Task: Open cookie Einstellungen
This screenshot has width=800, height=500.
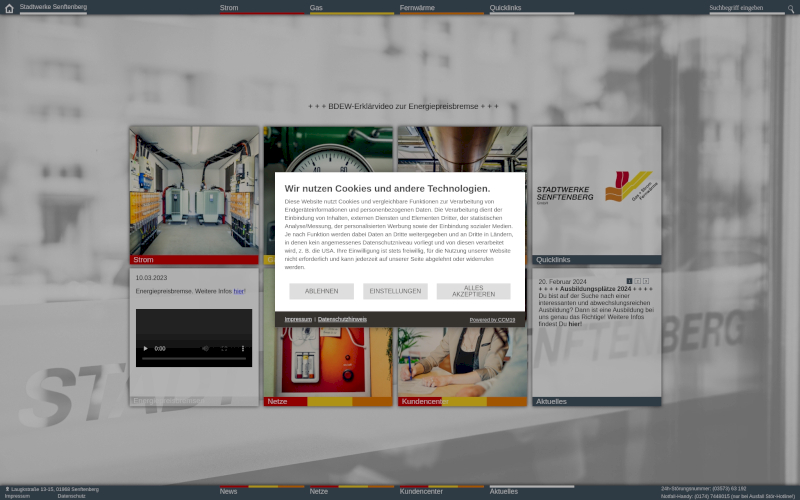Action: click(395, 291)
